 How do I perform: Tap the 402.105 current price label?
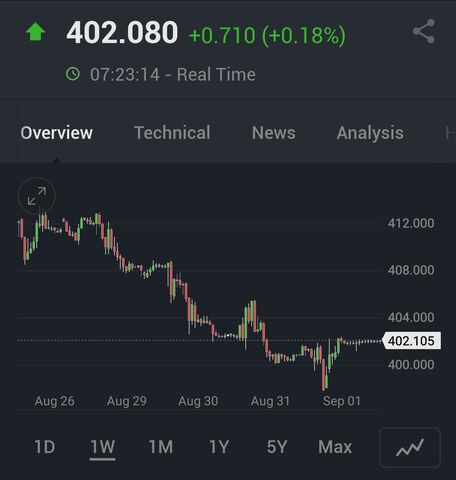click(x=412, y=341)
